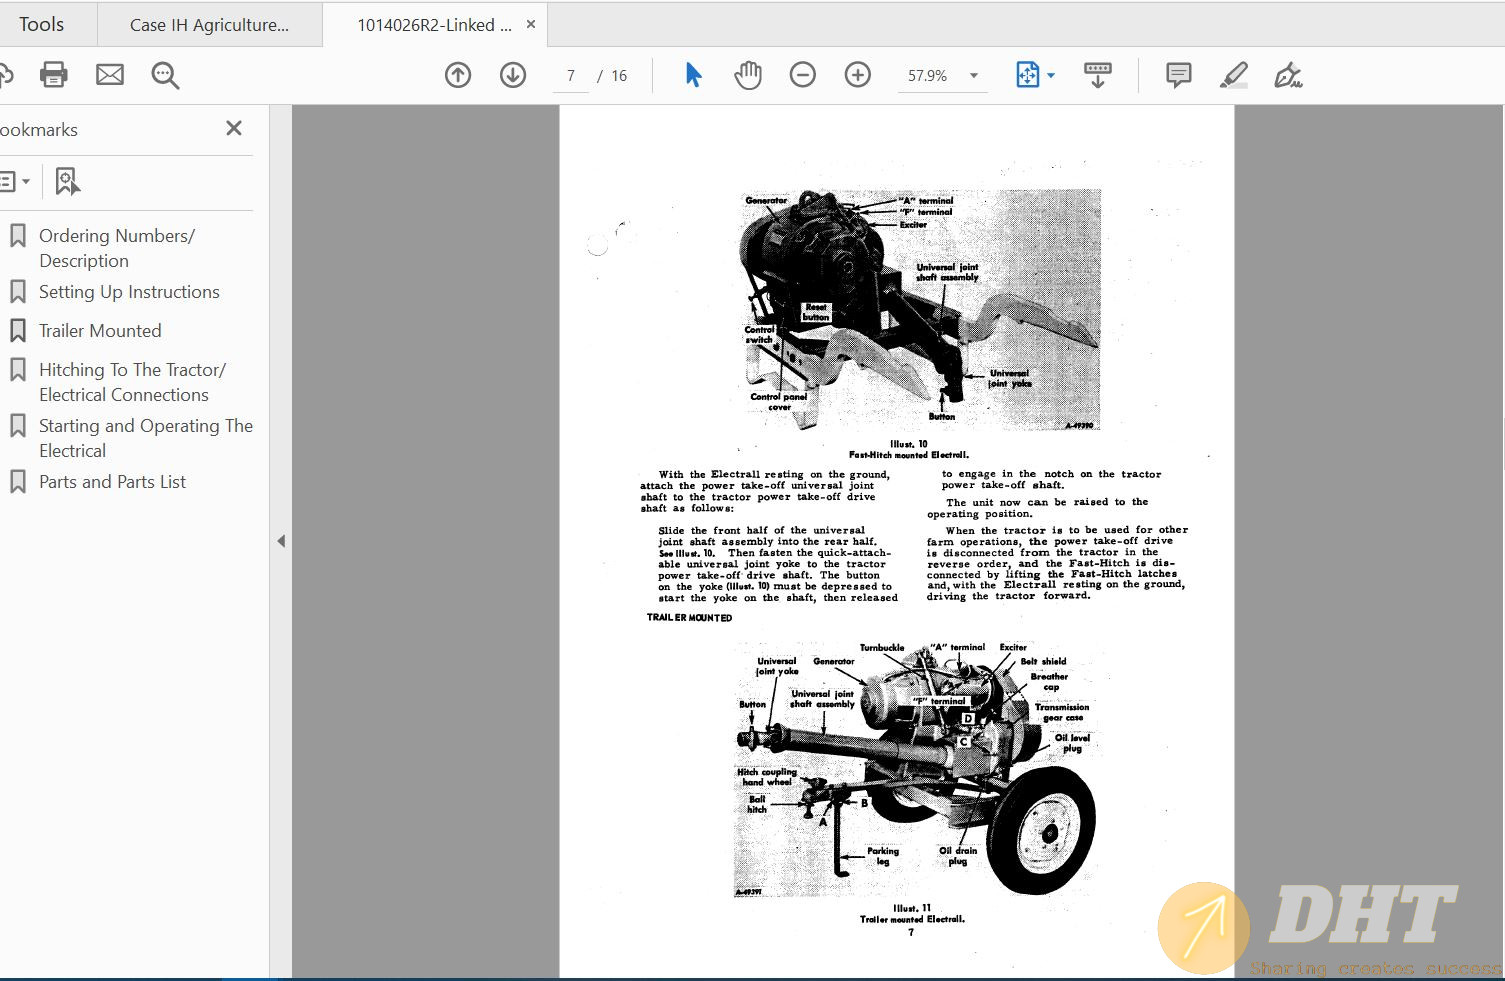Click the page number input field

571,76
